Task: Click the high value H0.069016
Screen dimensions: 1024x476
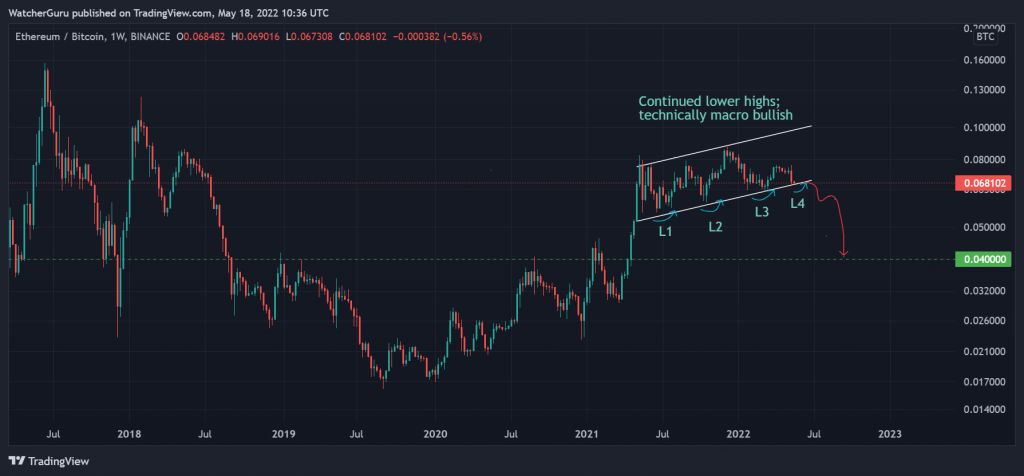Action: tap(255, 37)
